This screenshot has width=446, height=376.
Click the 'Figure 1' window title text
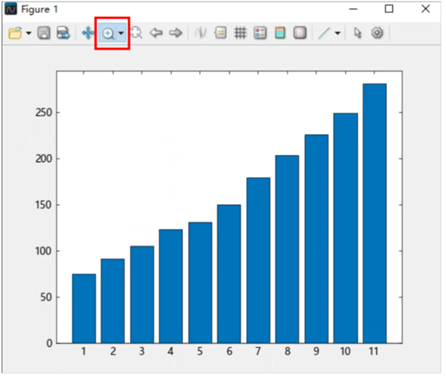pos(40,9)
